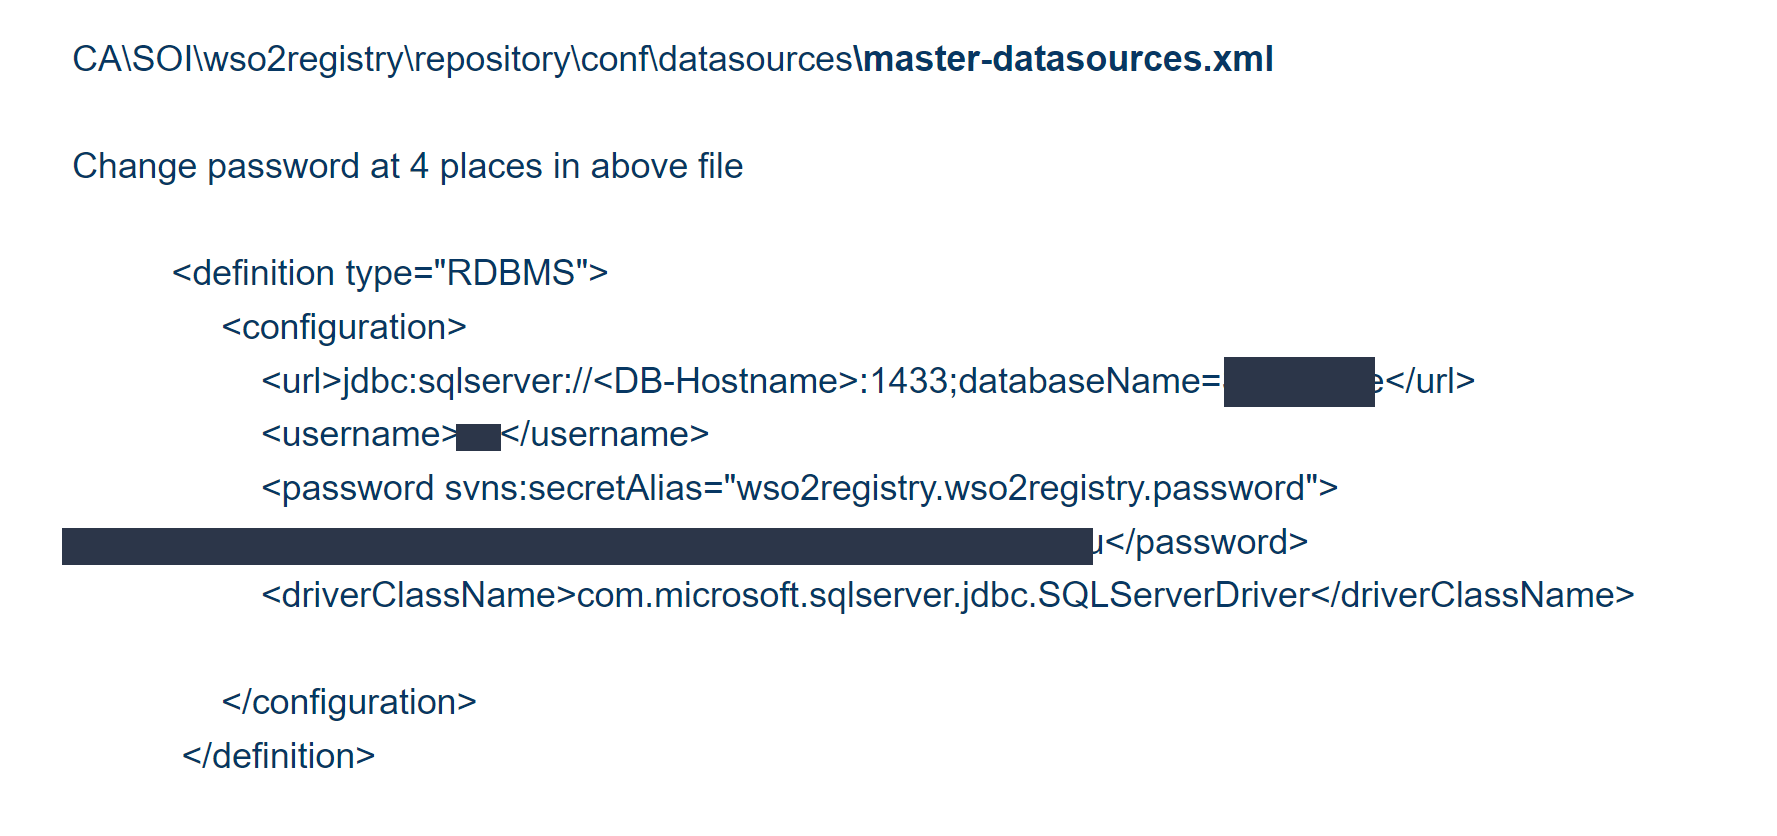This screenshot has width=1777, height=836.
Task: Click the redacted database name block
Action: [x=1298, y=382]
